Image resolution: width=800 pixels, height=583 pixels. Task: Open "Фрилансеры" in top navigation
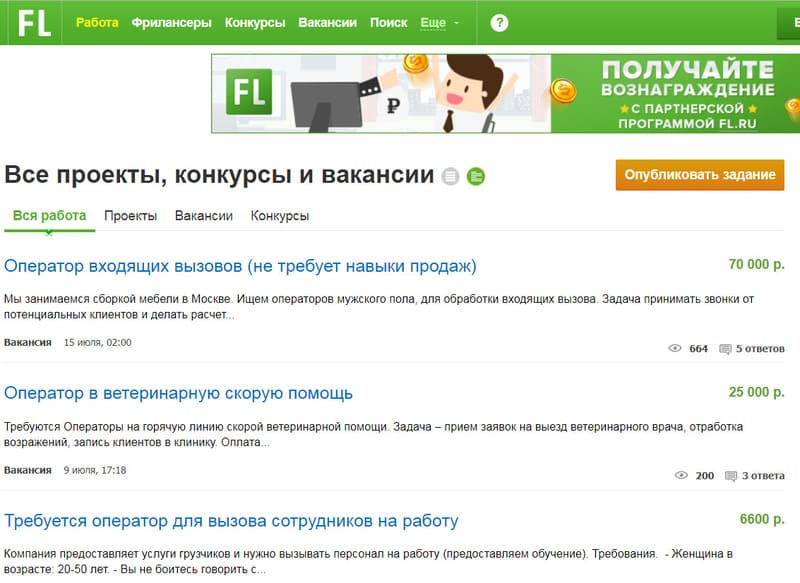171,22
